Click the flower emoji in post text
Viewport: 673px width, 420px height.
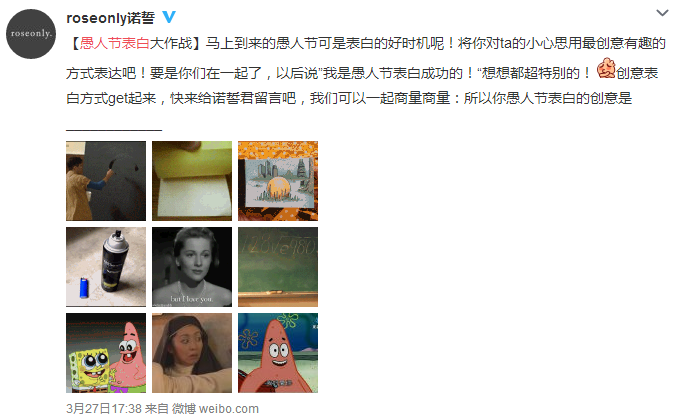606,68
